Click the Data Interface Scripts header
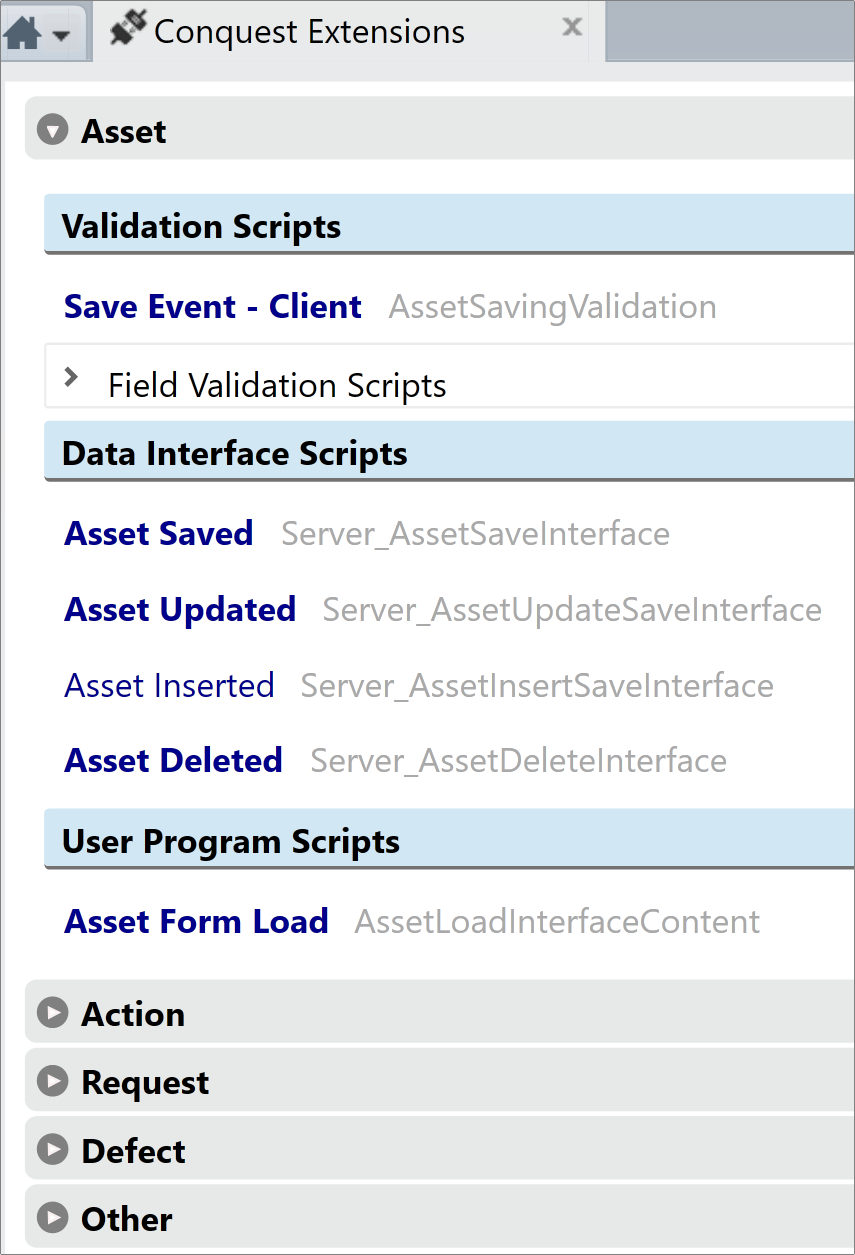The image size is (855, 1255). 449,452
